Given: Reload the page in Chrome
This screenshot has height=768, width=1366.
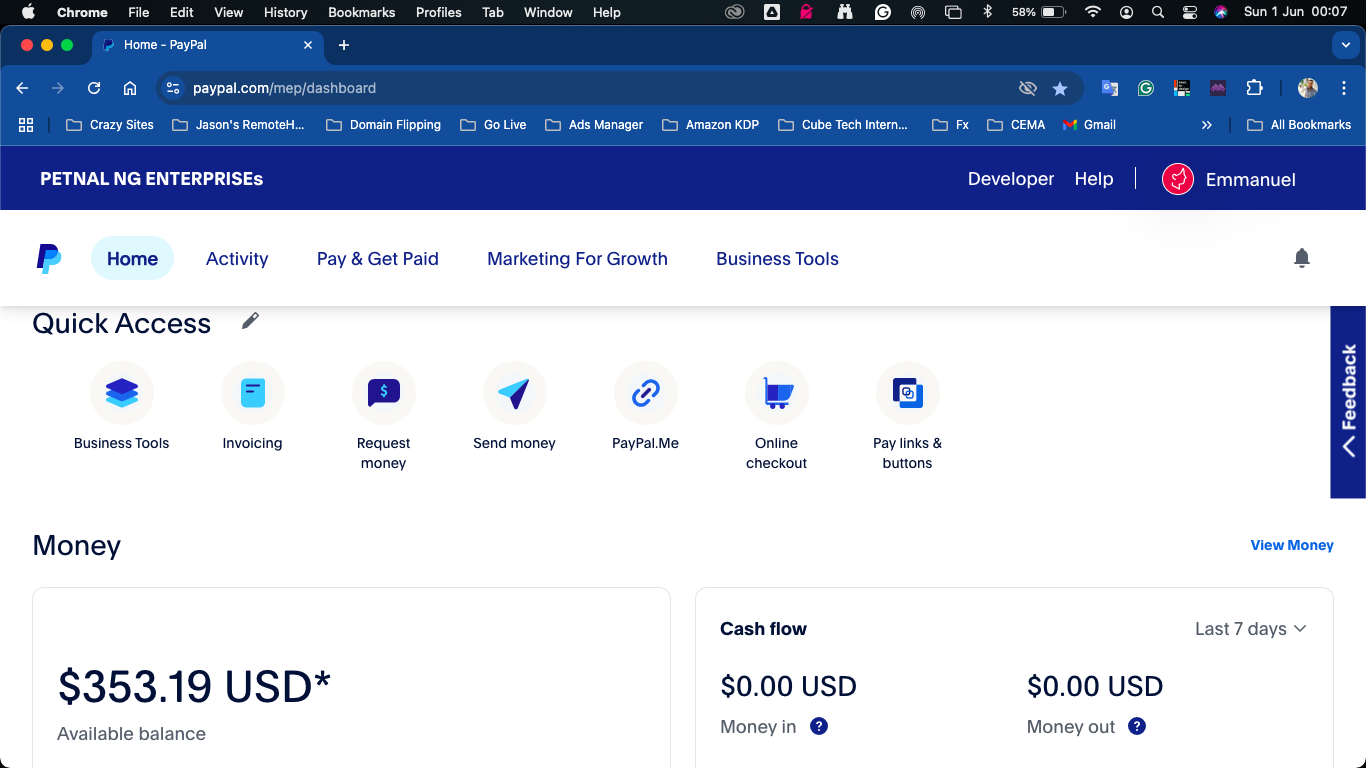Looking at the screenshot, I should pyautogui.click(x=94, y=88).
